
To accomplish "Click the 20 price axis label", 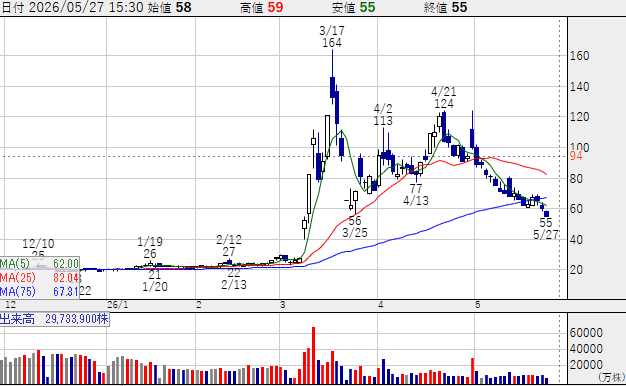I will point(576,270).
